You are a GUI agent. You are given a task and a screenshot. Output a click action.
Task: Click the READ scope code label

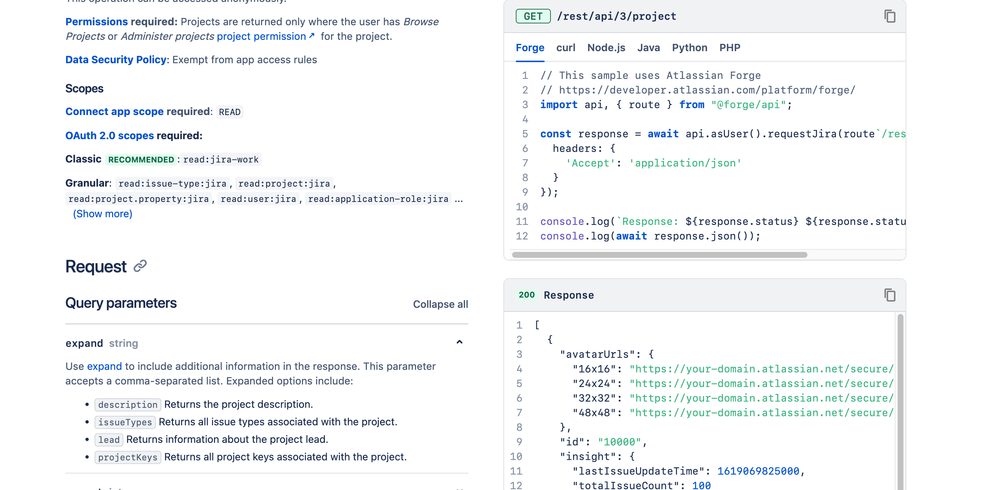click(x=230, y=112)
